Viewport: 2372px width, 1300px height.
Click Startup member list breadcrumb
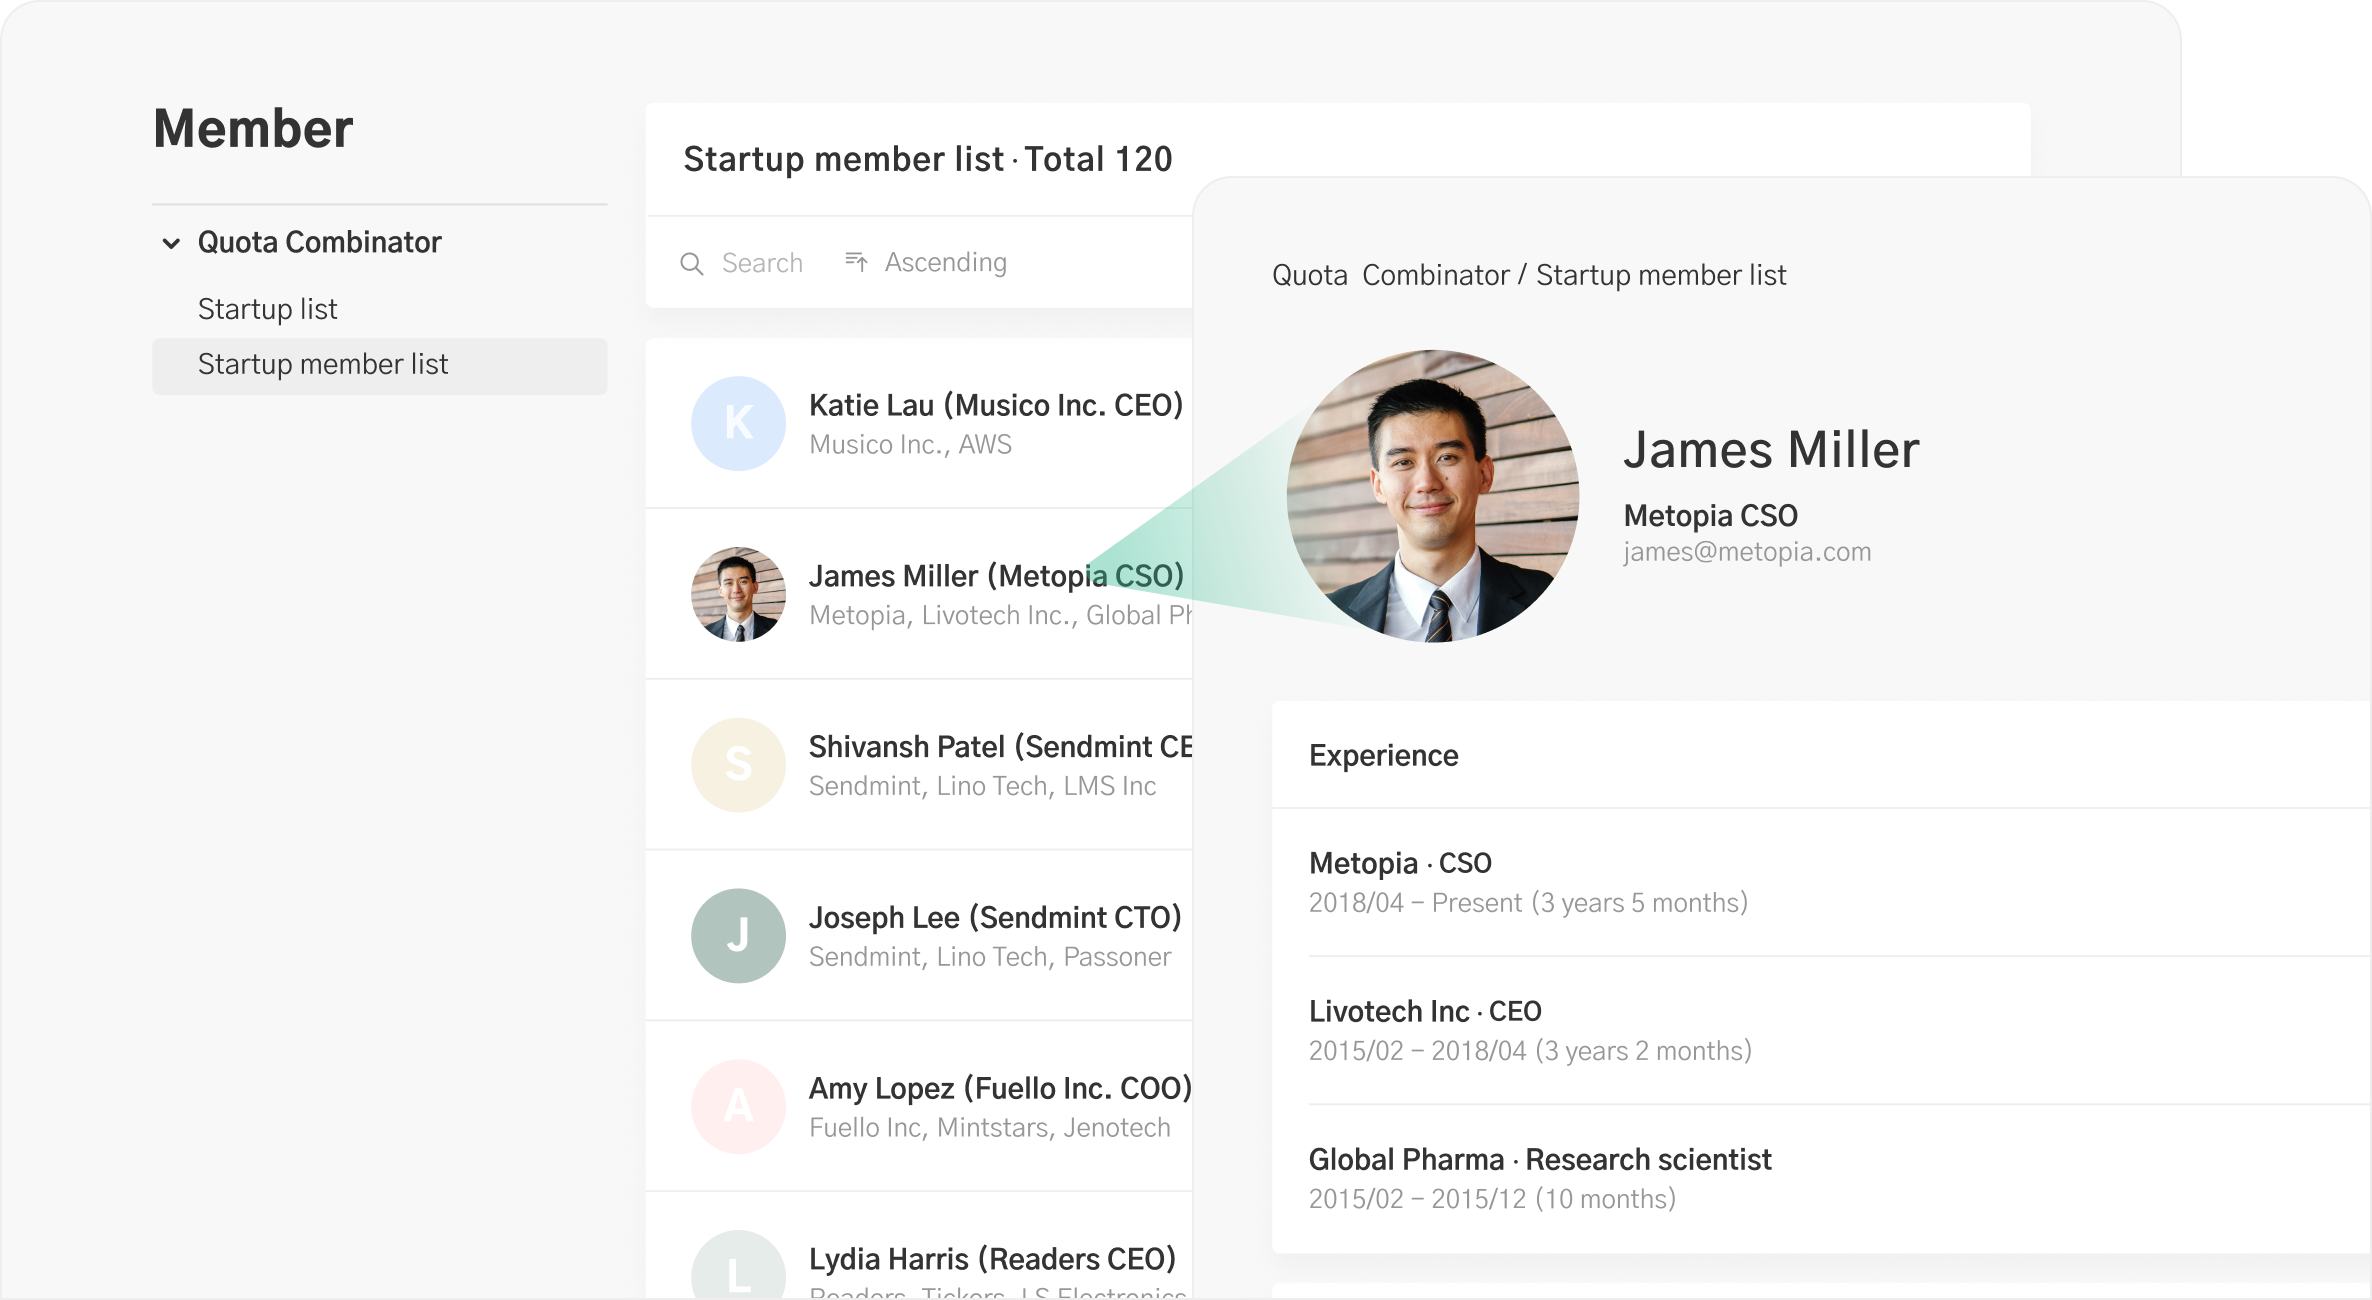click(x=1660, y=275)
